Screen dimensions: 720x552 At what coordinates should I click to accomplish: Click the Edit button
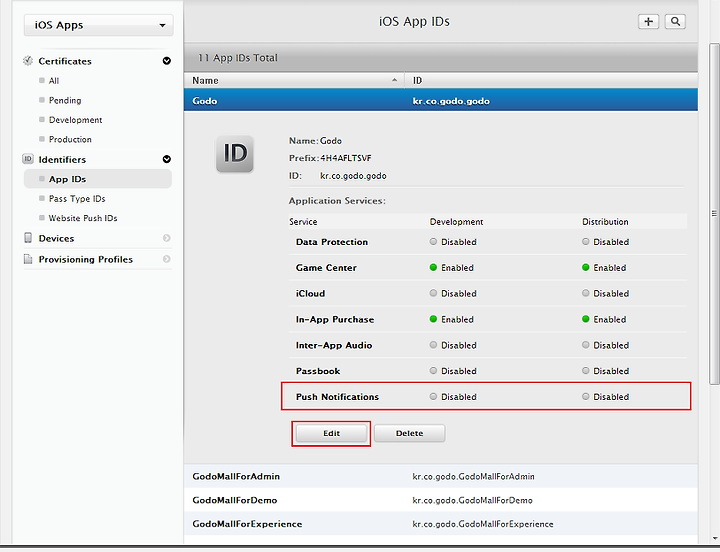coord(331,433)
